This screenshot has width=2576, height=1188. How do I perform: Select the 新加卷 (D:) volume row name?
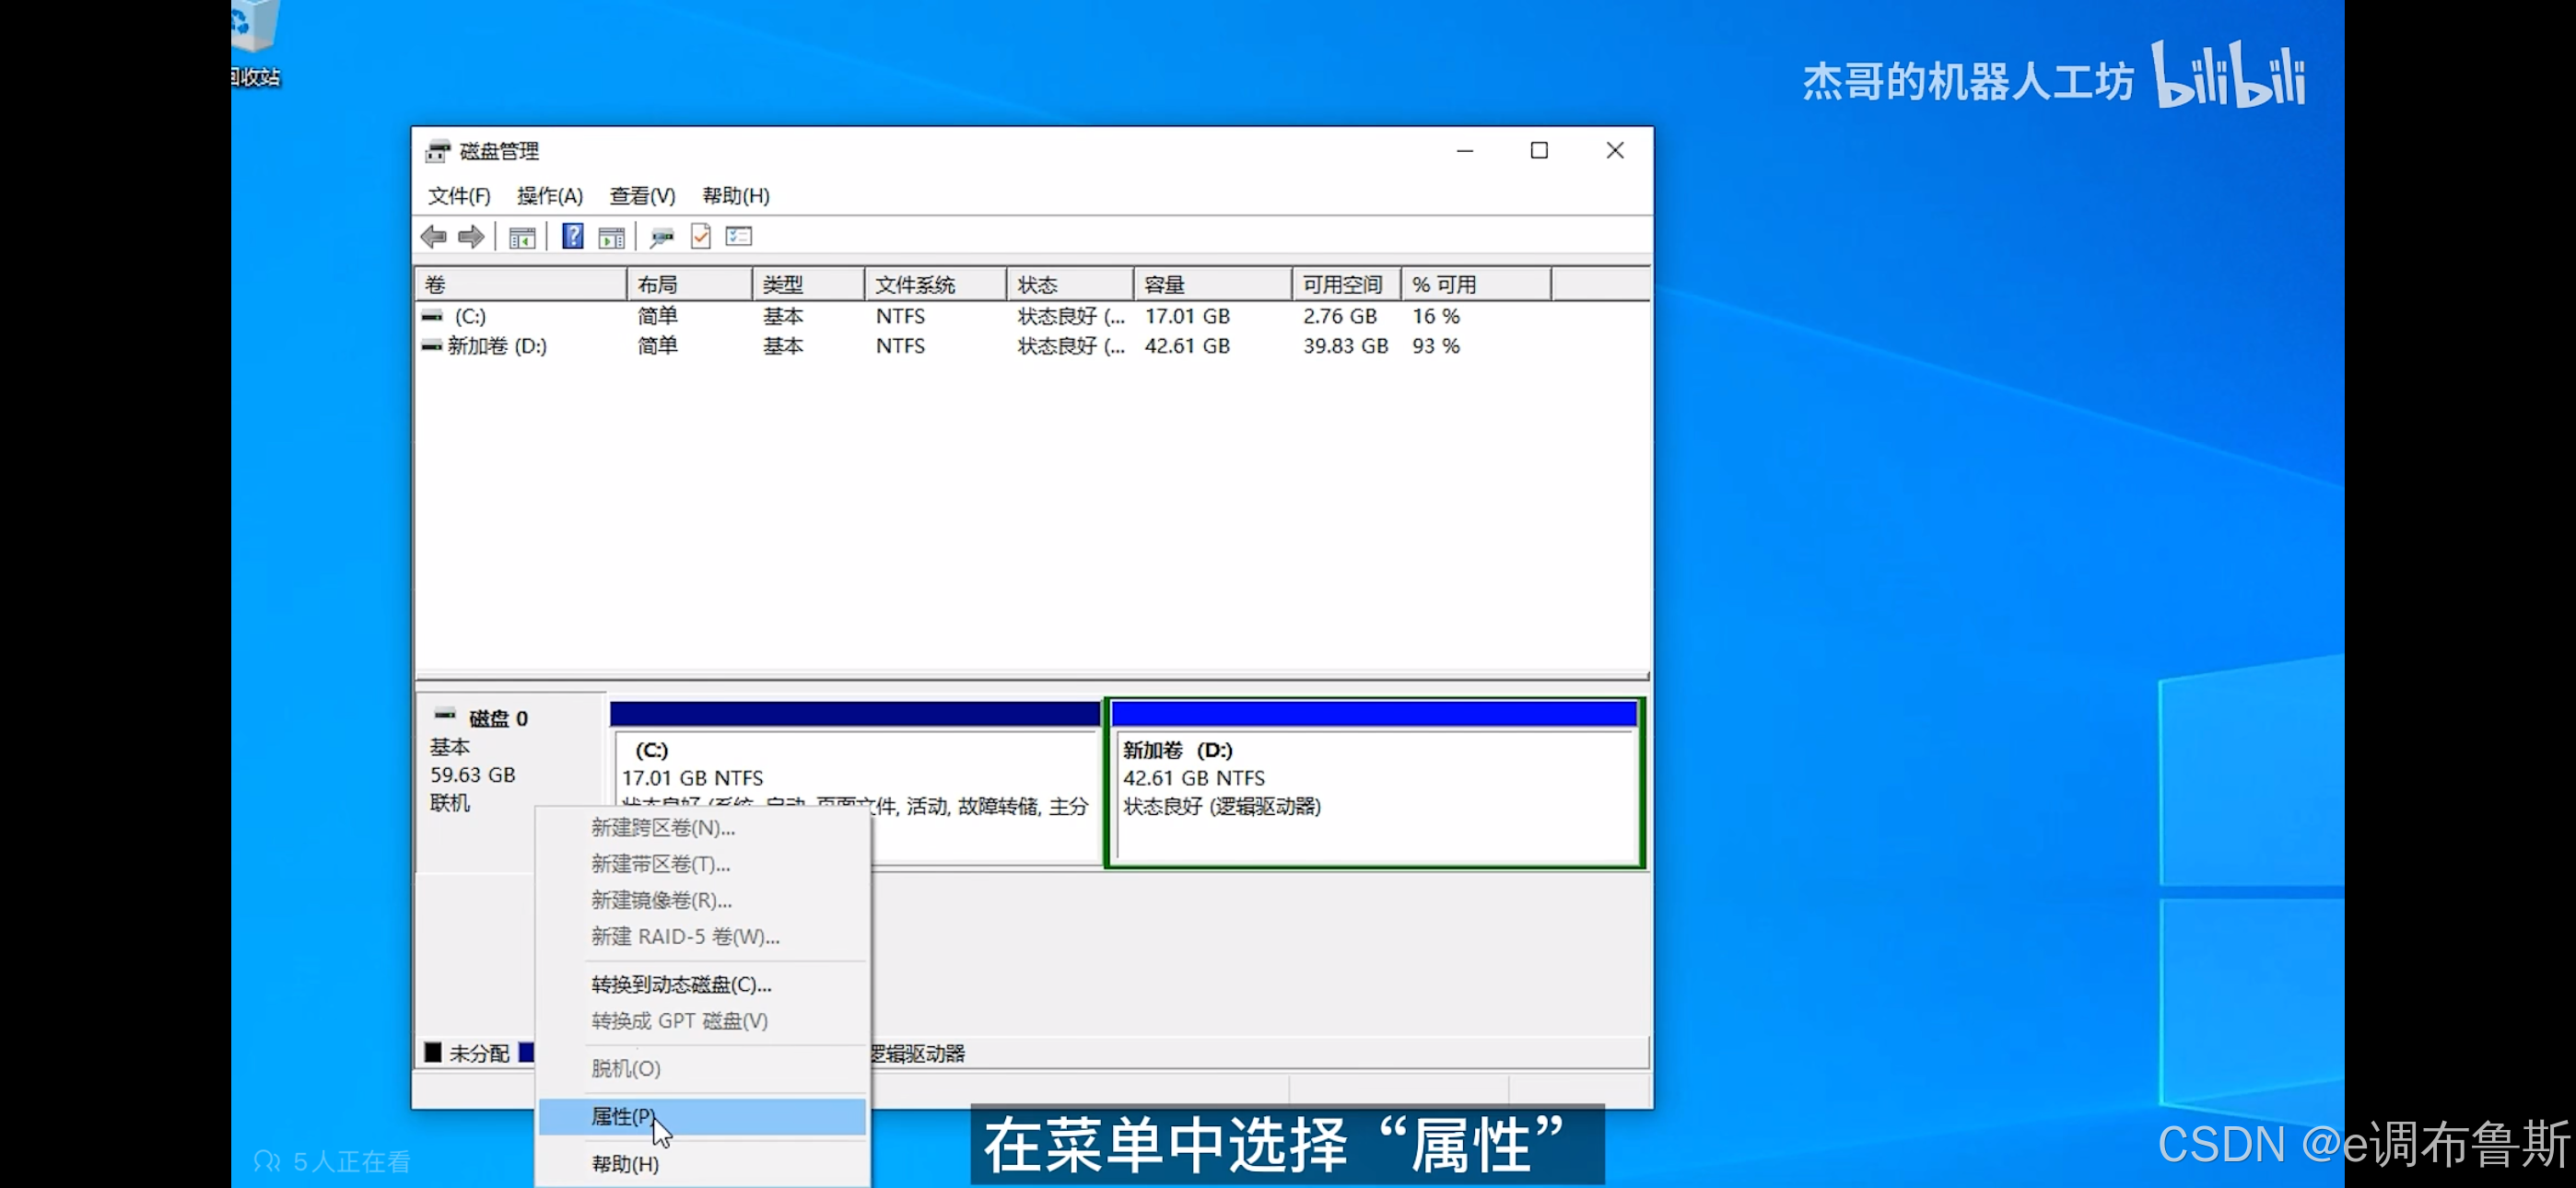pos(497,346)
